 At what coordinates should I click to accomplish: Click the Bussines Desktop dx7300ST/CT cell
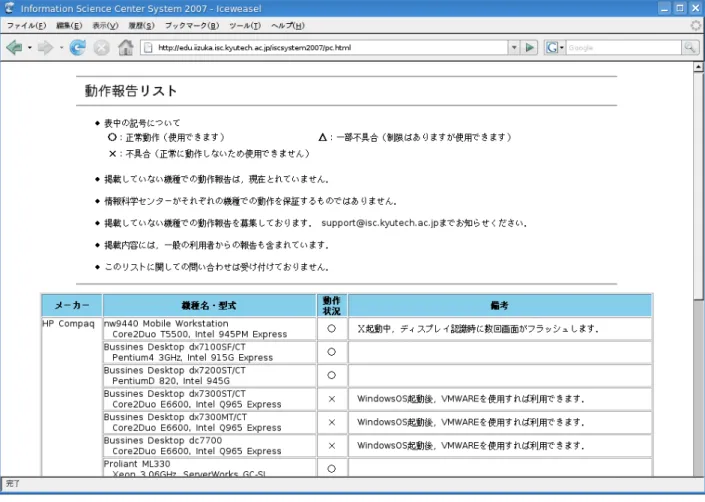(210, 399)
